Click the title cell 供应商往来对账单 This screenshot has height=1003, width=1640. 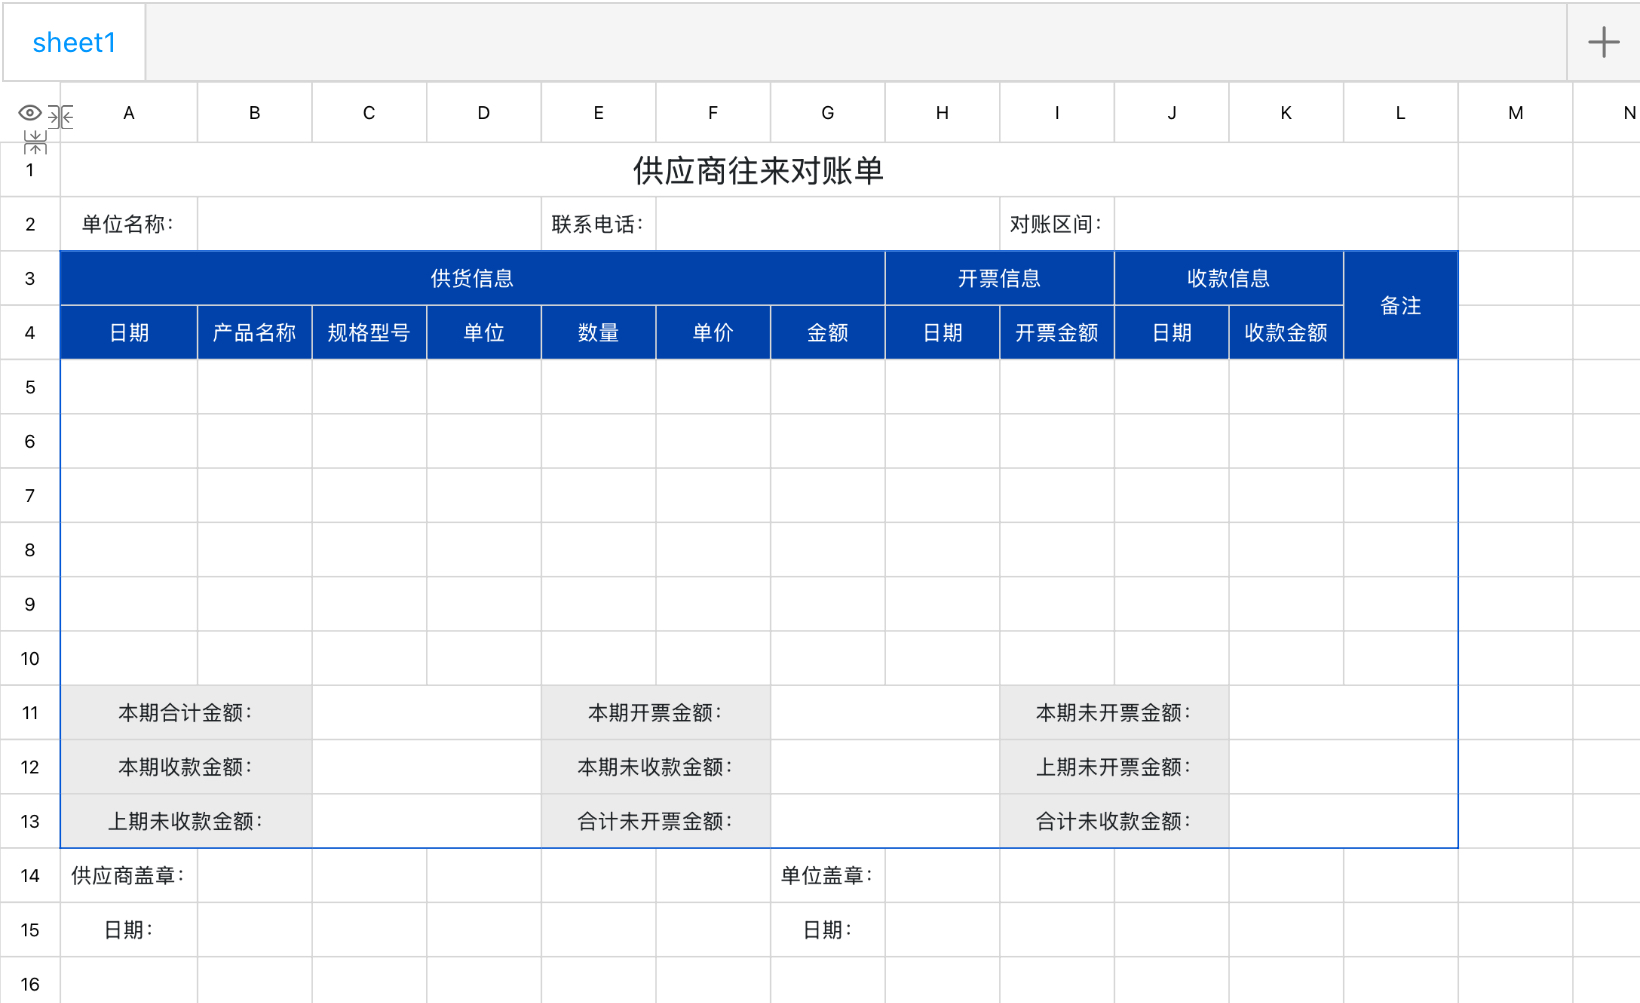coord(760,170)
